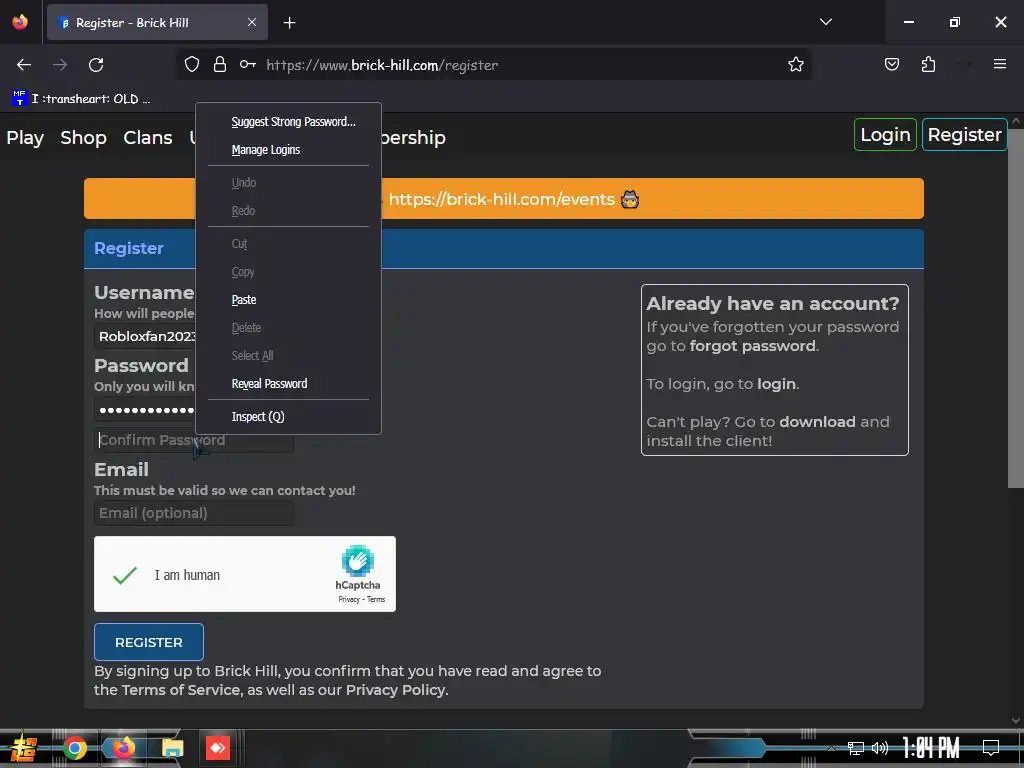Open the Shop navigation link
The height and width of the screenshot is (768, 1024).
tap(84, 138)
